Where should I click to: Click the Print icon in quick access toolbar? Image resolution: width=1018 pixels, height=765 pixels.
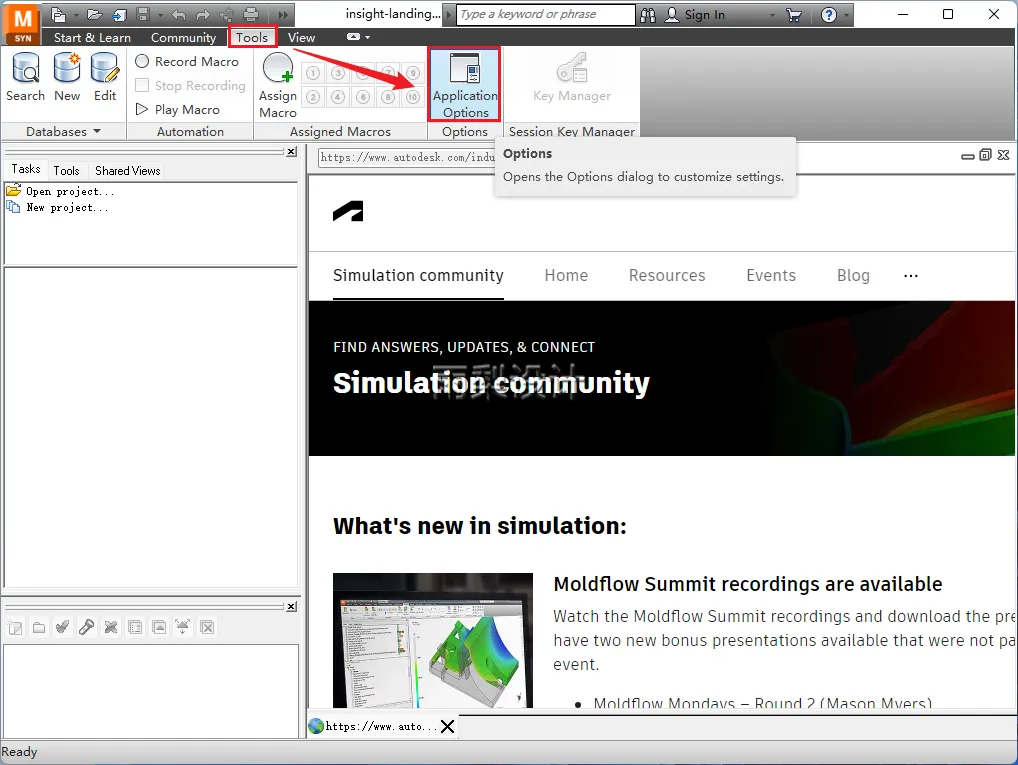[x=251, y=14]
